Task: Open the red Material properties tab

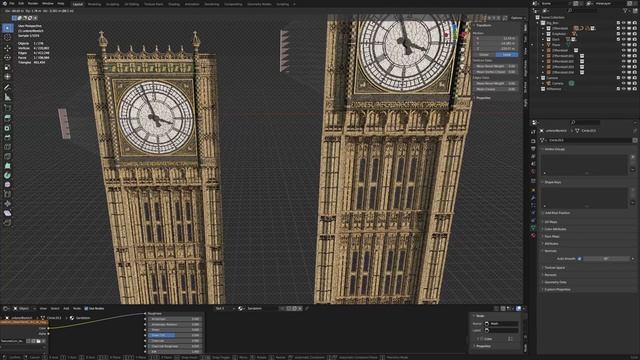Action: tap(533, 236)
